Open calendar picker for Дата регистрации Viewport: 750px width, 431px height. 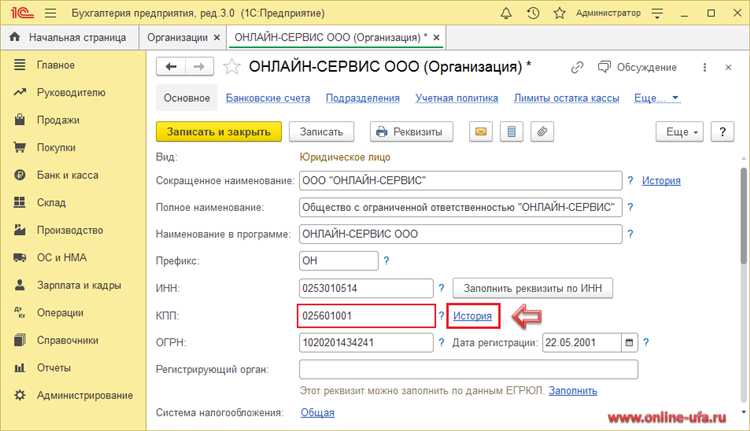[629, 343]
